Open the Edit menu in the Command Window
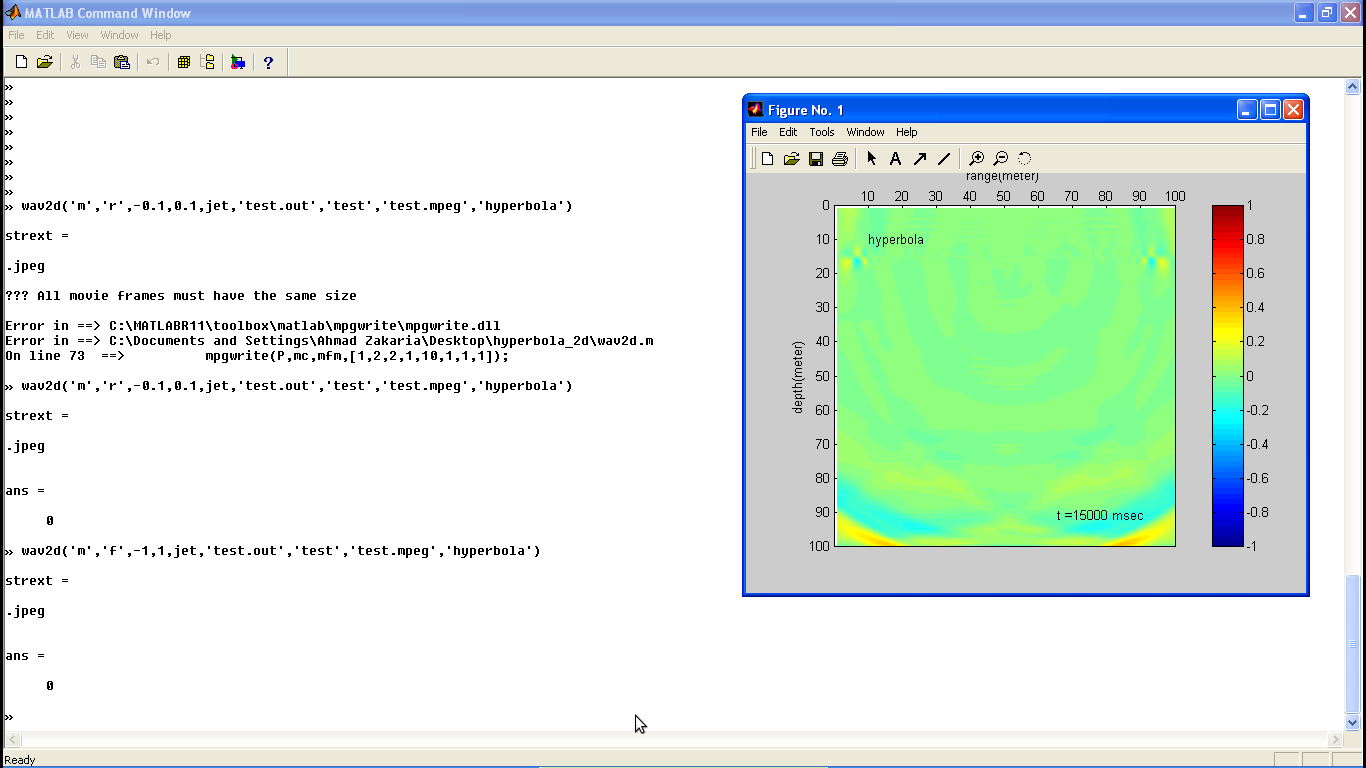Image resolution: width=1366 pixels, height=768 pixels. [x=44, y=34]
